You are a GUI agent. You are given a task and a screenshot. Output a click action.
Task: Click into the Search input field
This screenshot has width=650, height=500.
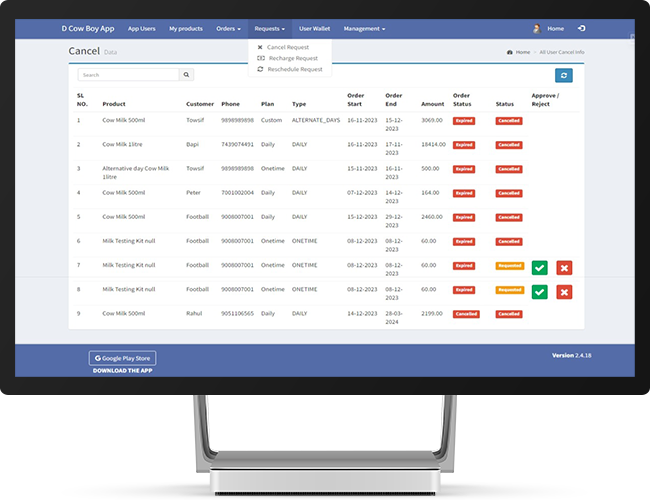coord(128,75)
